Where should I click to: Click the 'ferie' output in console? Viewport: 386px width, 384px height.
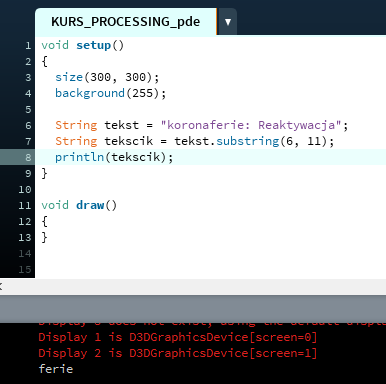pos(56,369)
